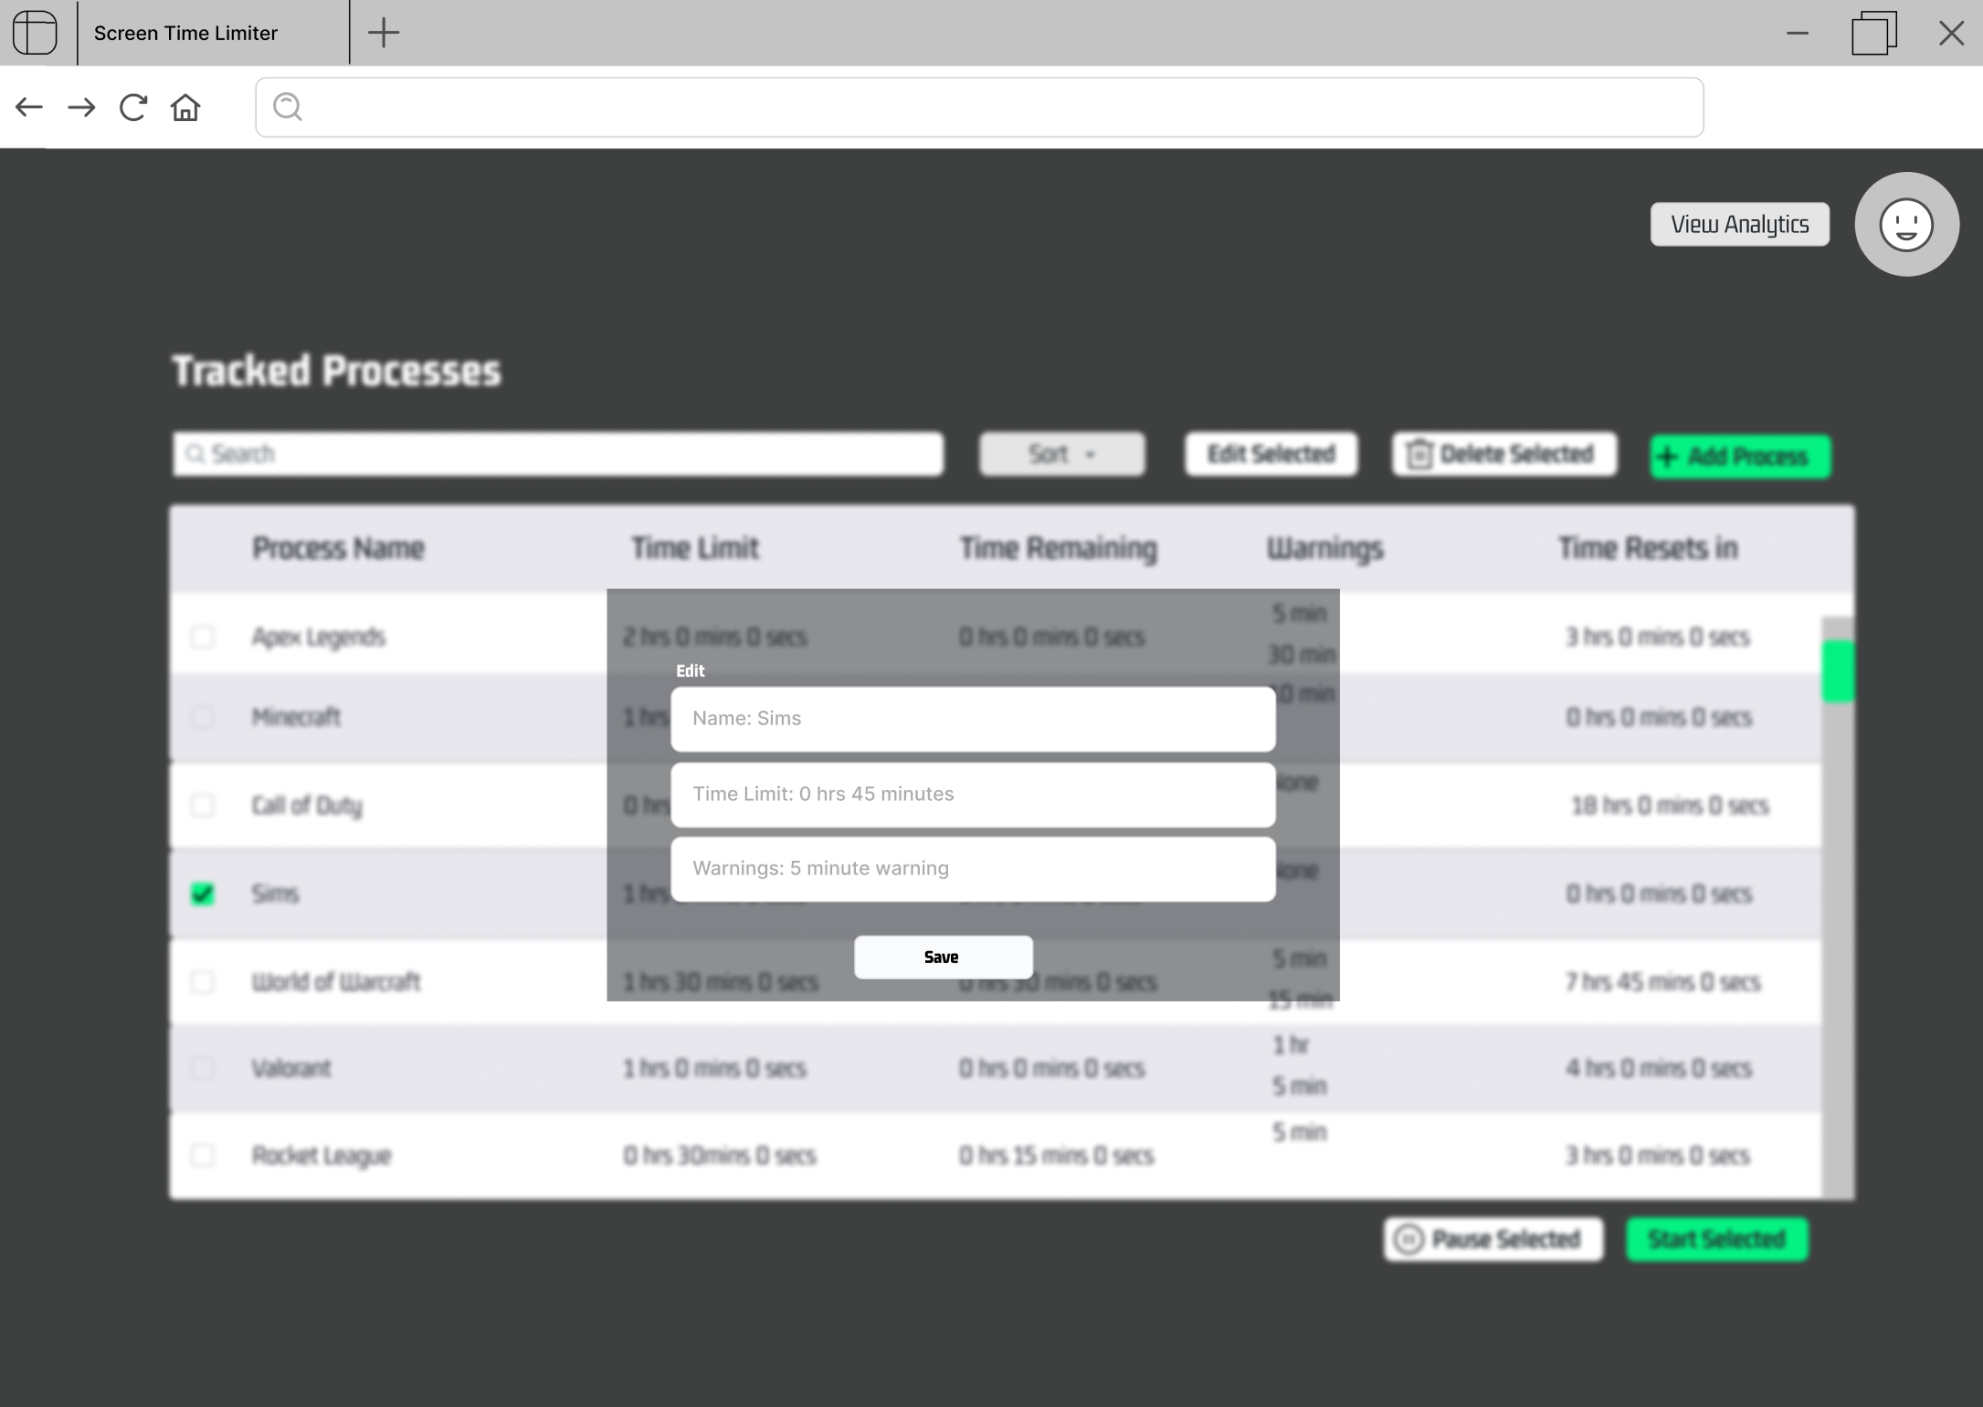Open the Sort dropdown
Screen dimensions: 1983x1407
coord(1061,454)
